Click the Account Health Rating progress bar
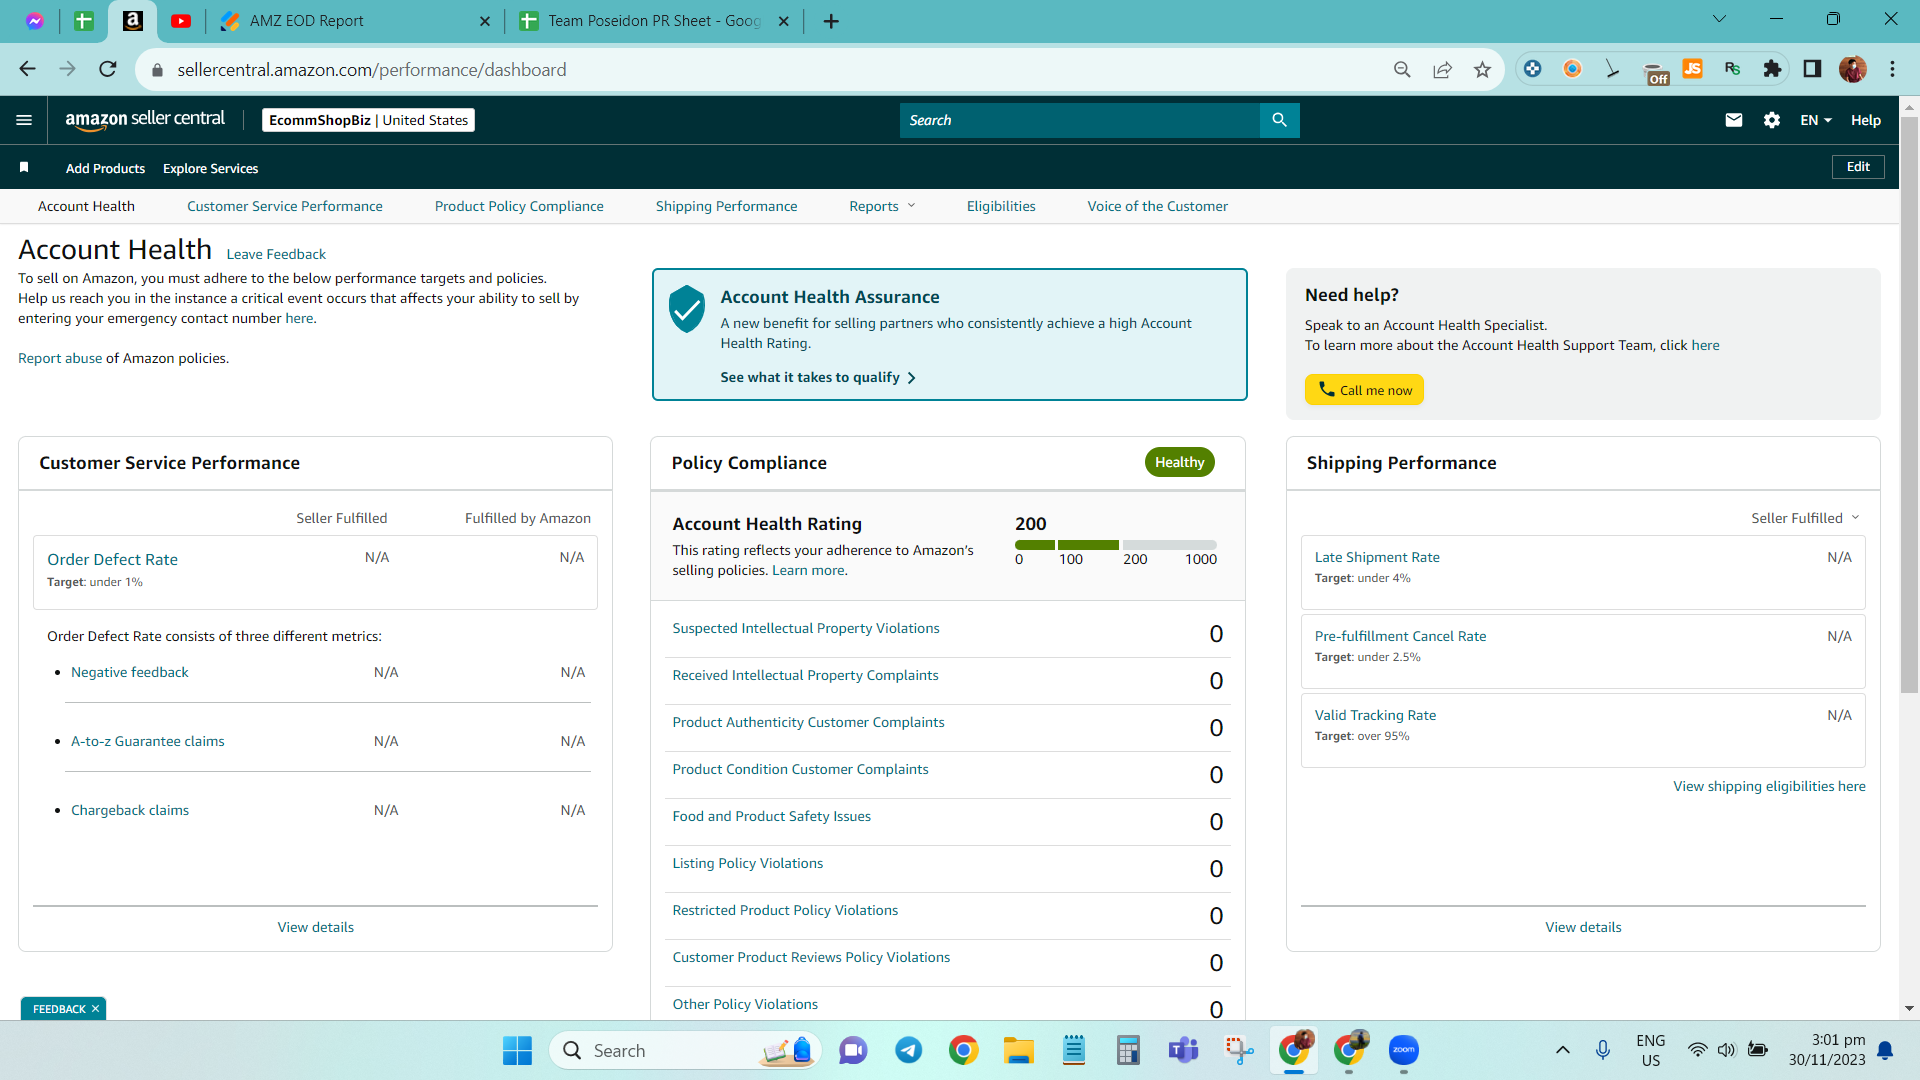Viewport: 1920px width, 1080px height. (x=1116, y=545)
